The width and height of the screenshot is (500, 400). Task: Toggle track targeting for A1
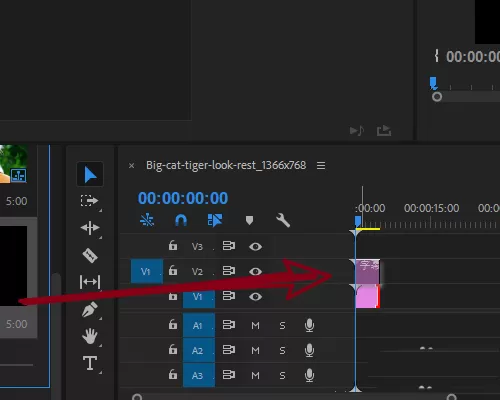point(199,325)
